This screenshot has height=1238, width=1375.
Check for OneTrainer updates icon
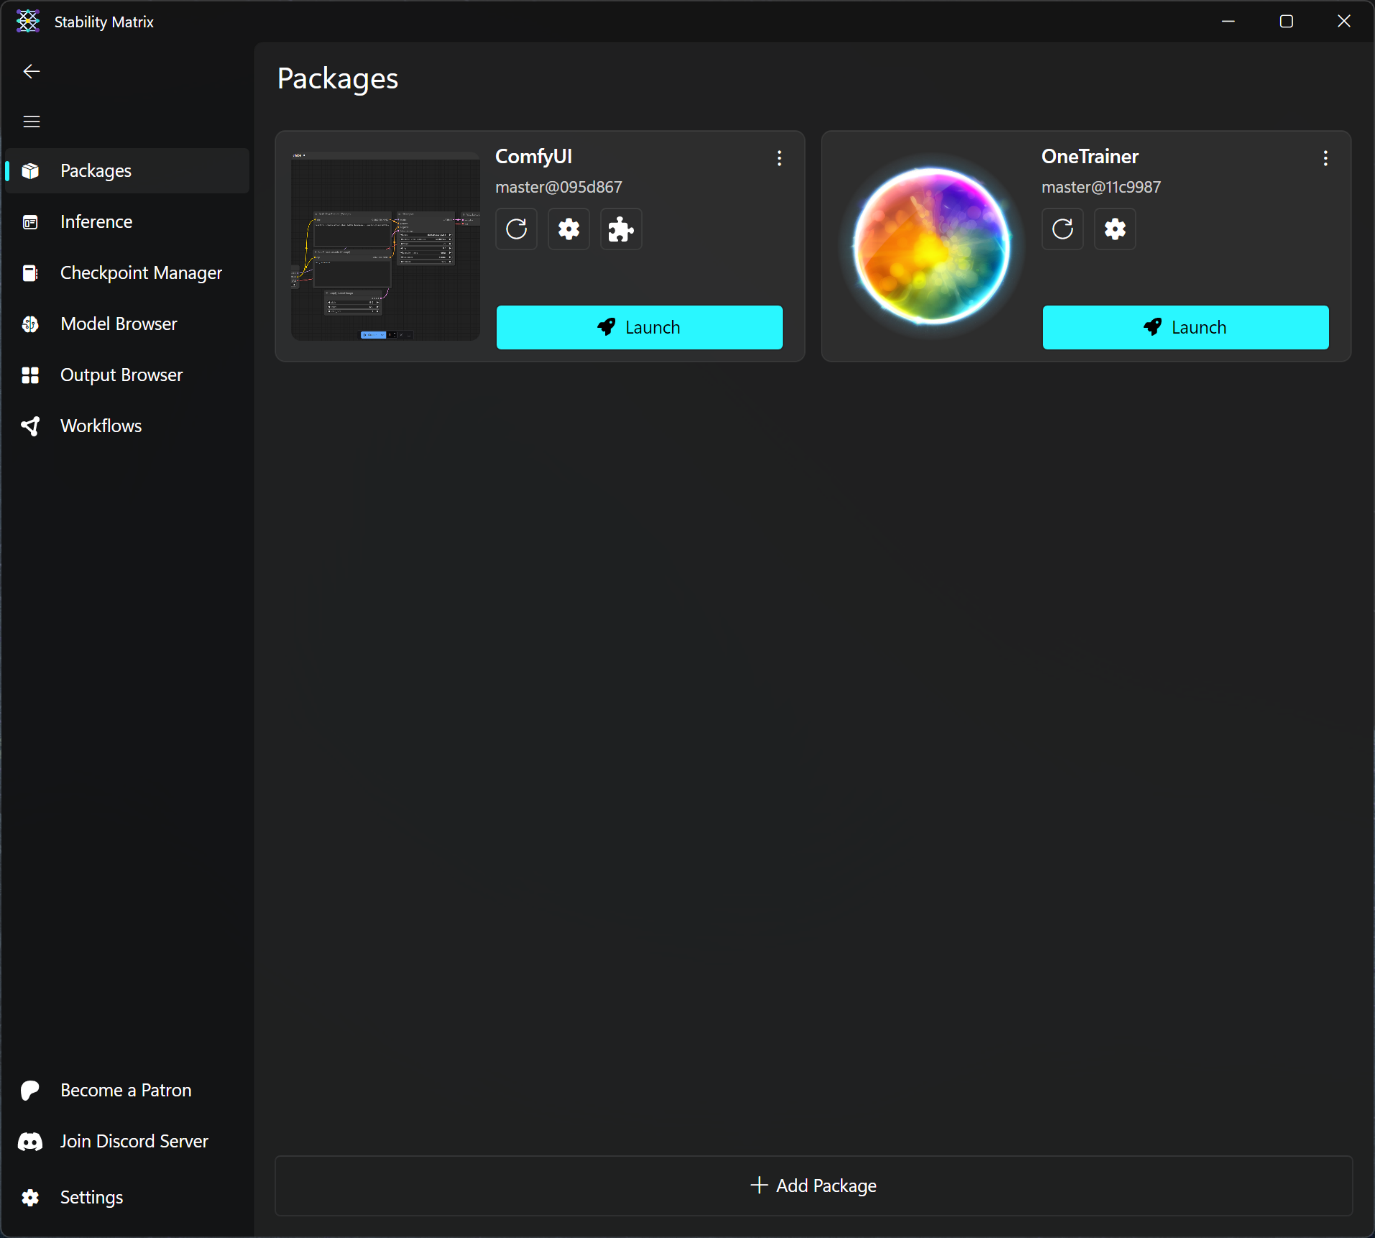[x=1063, y=229]
